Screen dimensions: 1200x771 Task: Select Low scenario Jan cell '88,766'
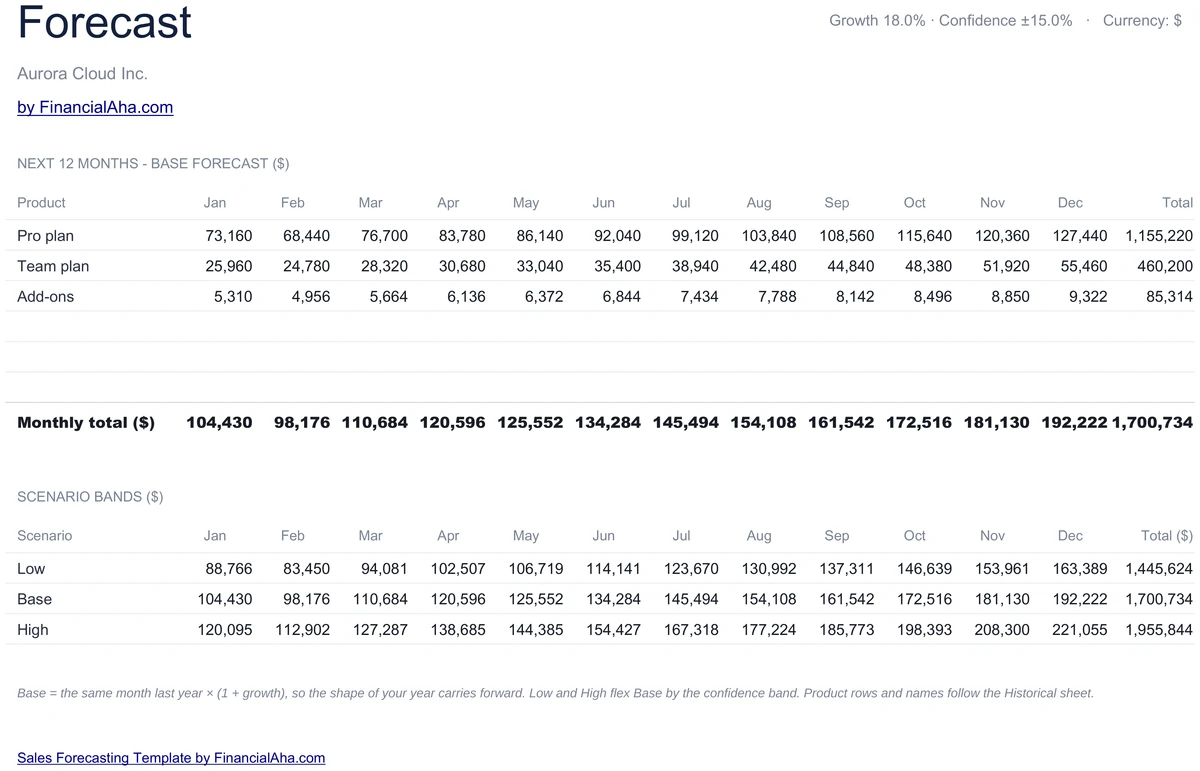click(229, 569)
